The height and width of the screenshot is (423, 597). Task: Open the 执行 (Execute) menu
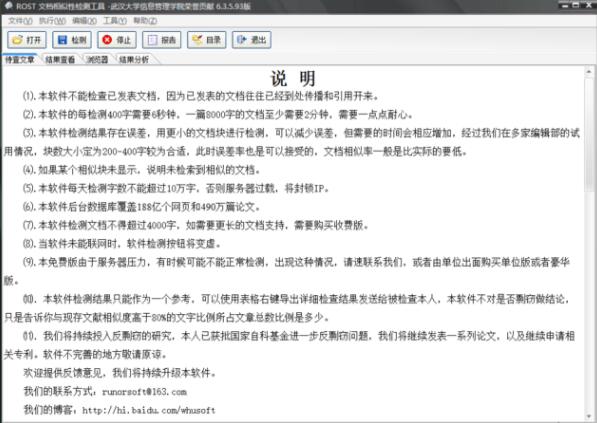[x=53, y=21]
